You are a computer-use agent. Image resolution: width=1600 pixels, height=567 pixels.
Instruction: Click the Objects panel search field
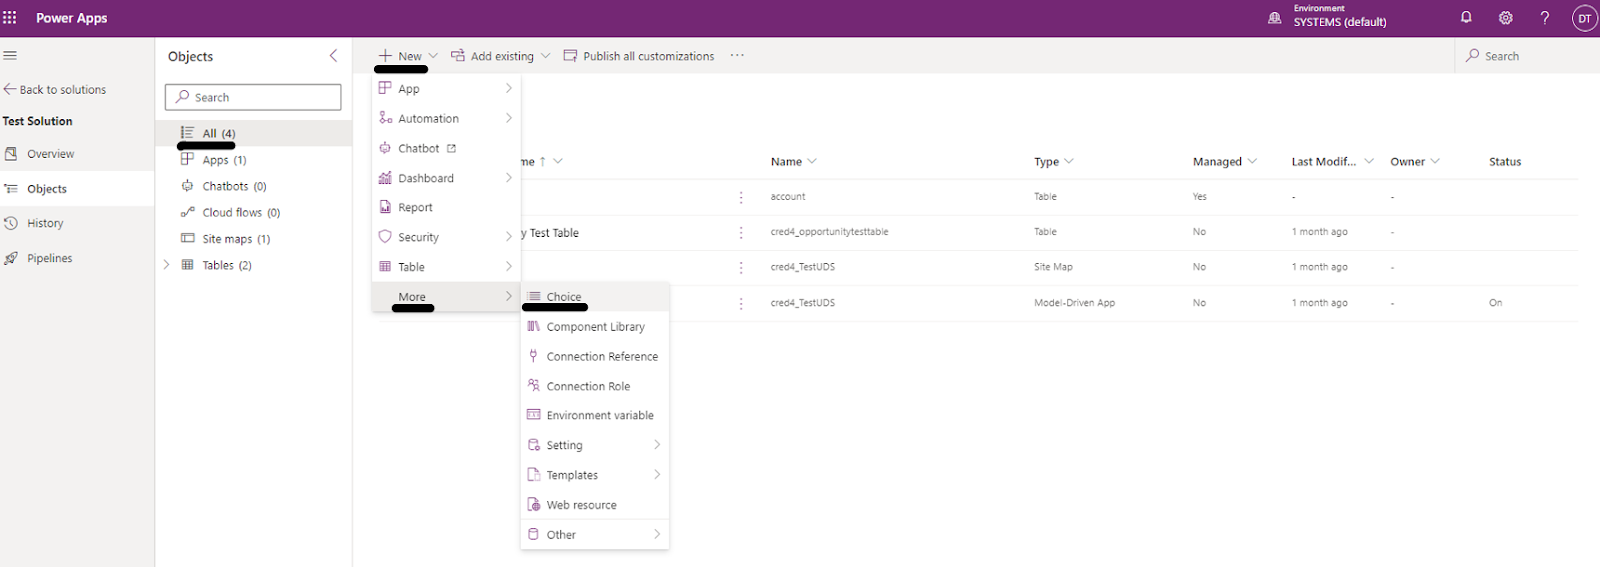[253, 97]
